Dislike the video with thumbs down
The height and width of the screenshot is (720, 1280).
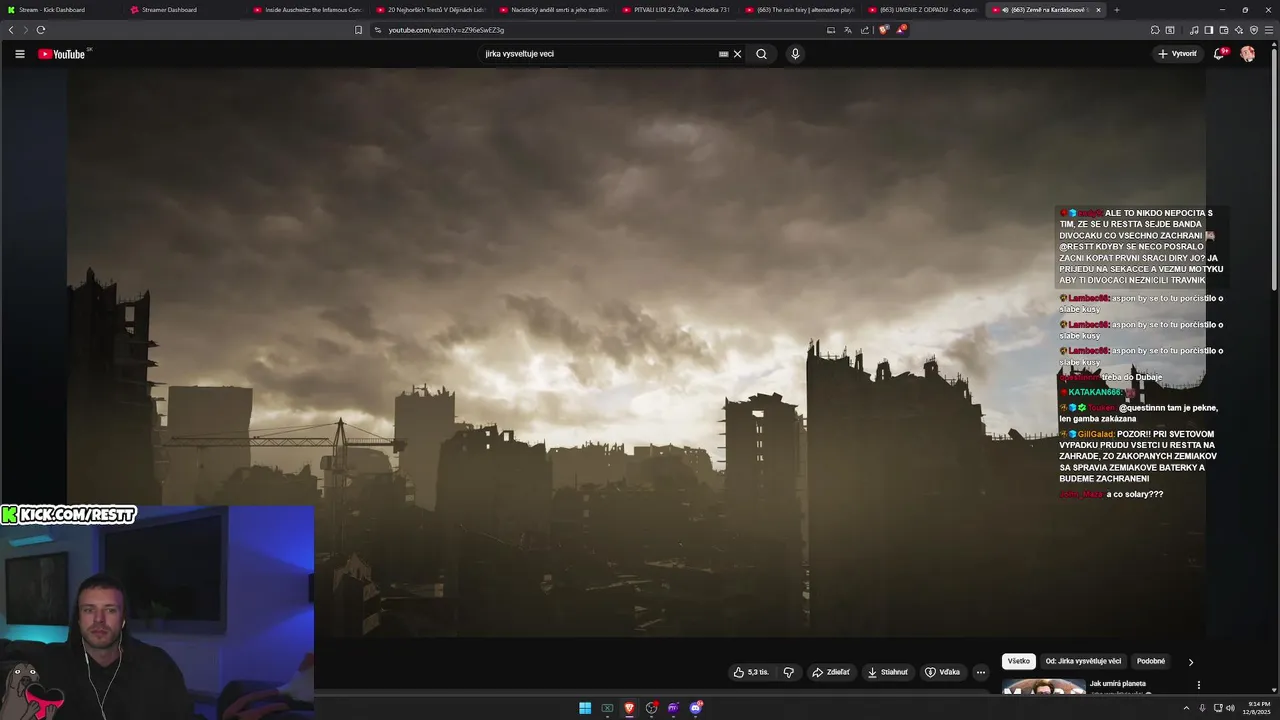click(788, 672)
